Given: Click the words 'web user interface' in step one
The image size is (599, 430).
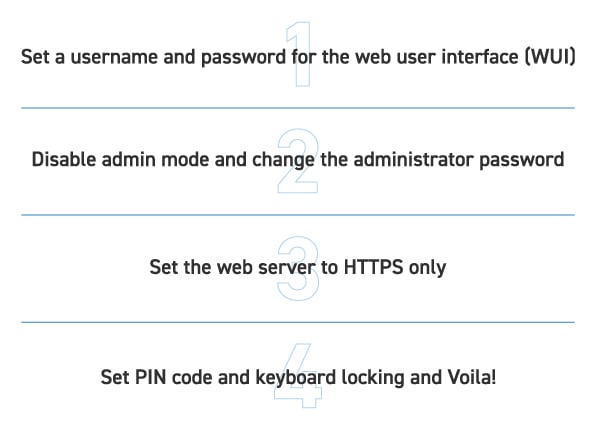Looking at the screenshot, I should 437,57.
